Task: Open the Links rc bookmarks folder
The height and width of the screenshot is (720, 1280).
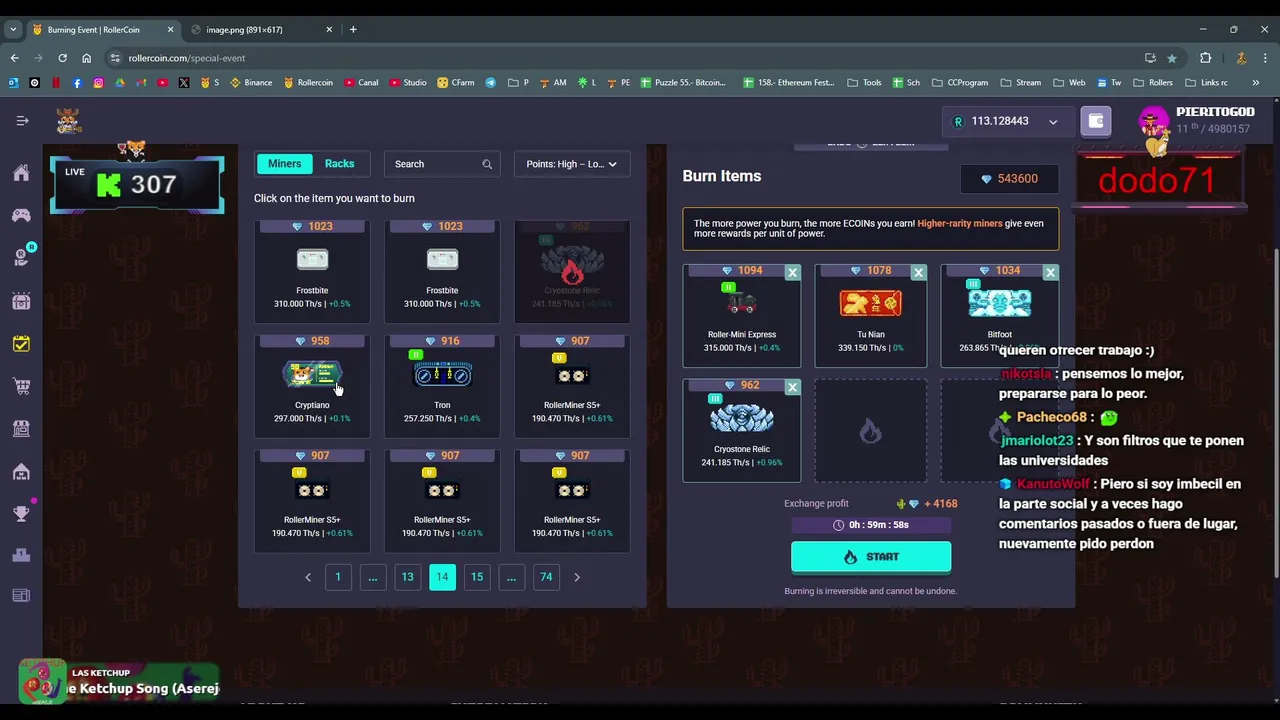Action: (1206, 83)
